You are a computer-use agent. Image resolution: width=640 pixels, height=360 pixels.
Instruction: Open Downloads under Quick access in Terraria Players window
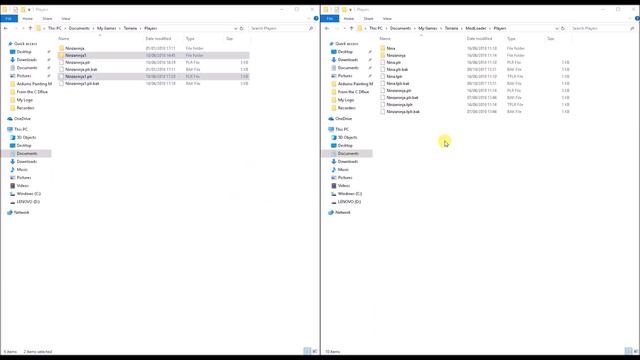click(x=27, y=60)
